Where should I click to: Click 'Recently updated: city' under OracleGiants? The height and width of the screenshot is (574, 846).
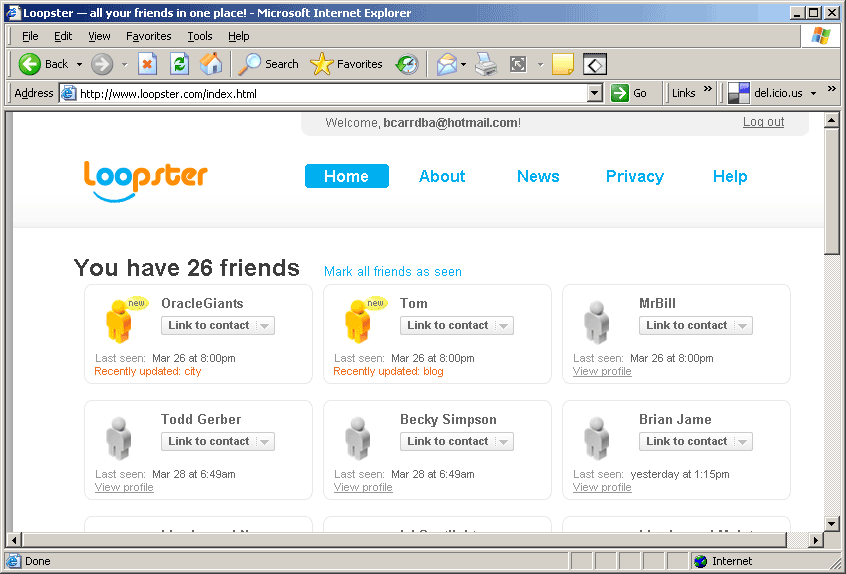(x=147, y=371)
